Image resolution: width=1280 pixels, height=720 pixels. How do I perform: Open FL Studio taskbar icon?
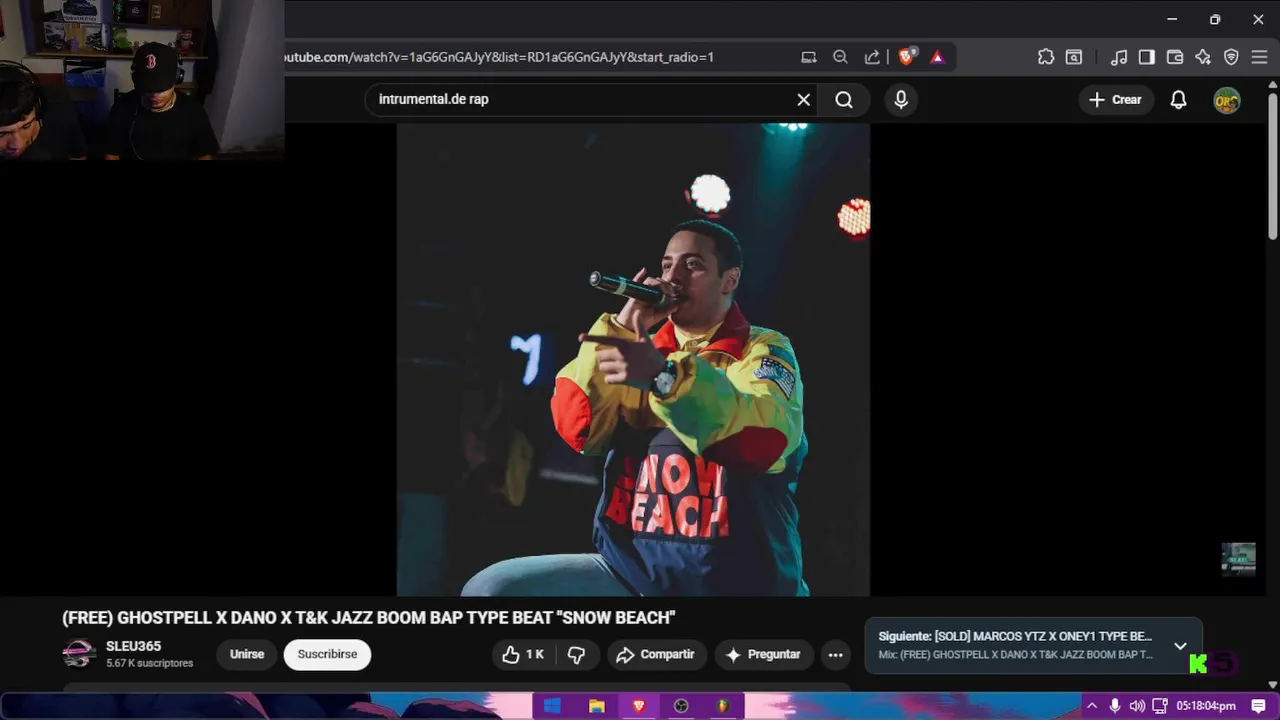tap(724, 706)
